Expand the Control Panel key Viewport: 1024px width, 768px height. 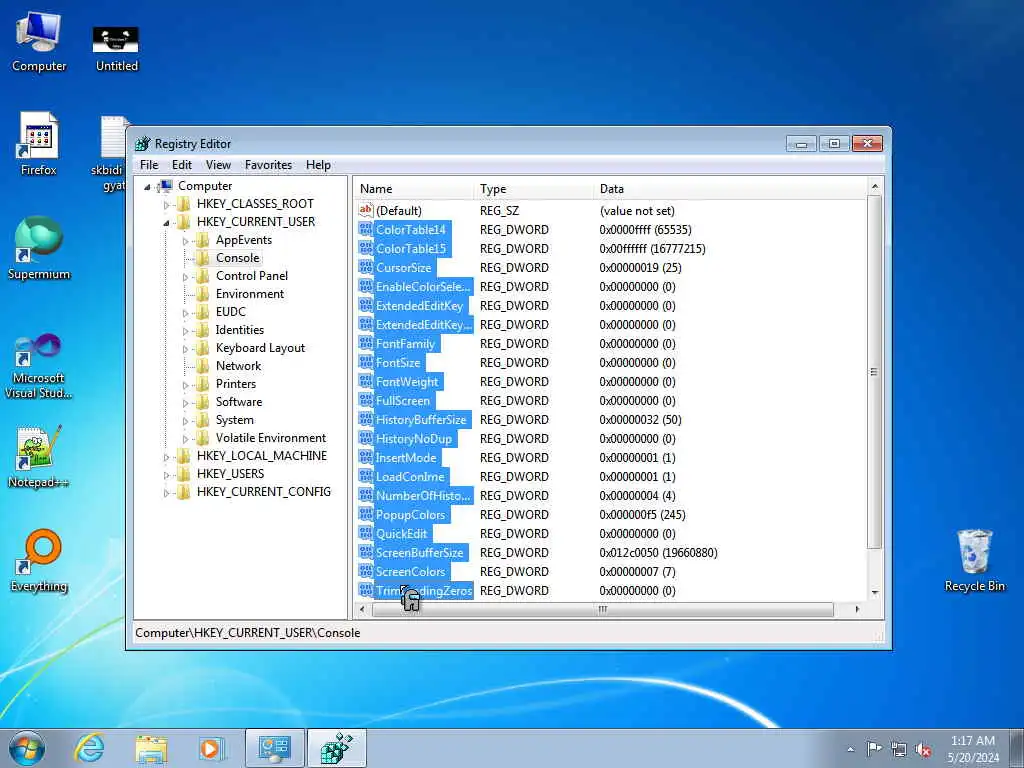tap(185, 277)
